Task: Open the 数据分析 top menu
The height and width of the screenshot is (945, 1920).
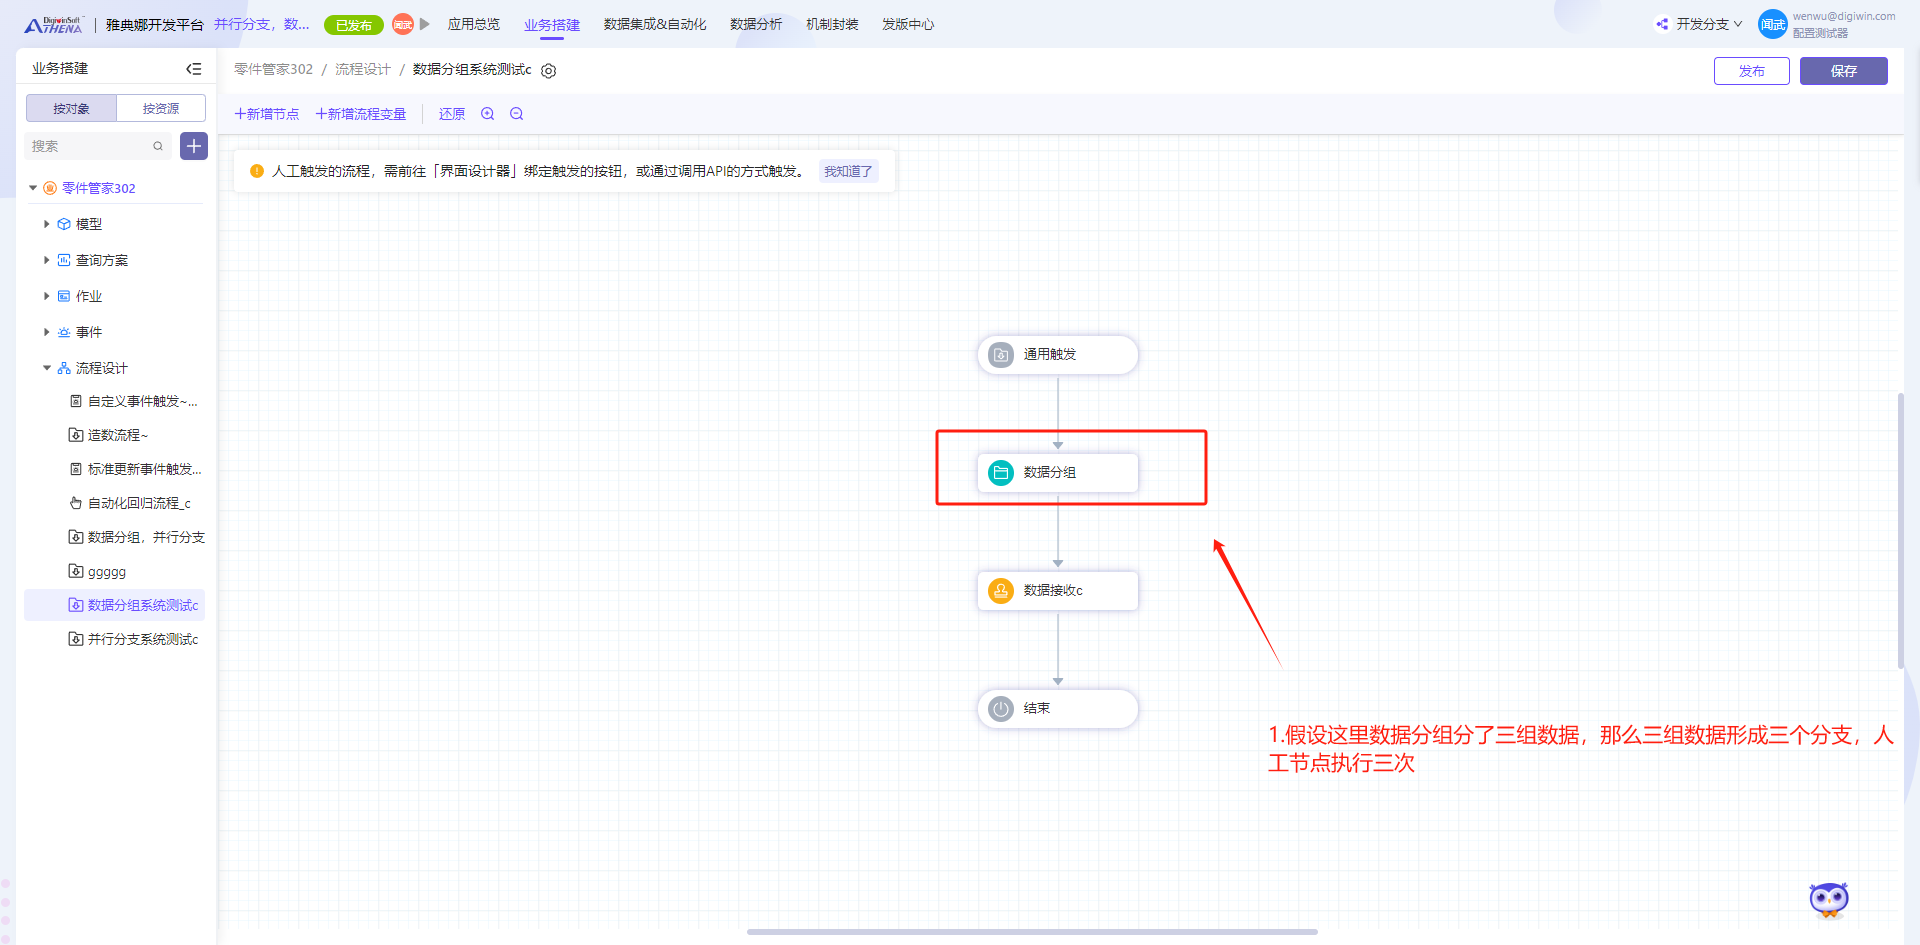Action: coord(756,24)
